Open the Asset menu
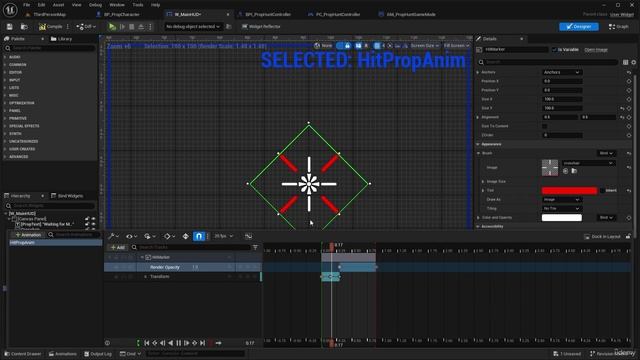This screenshot has height=360, width=640. click(x=58, y=5)
